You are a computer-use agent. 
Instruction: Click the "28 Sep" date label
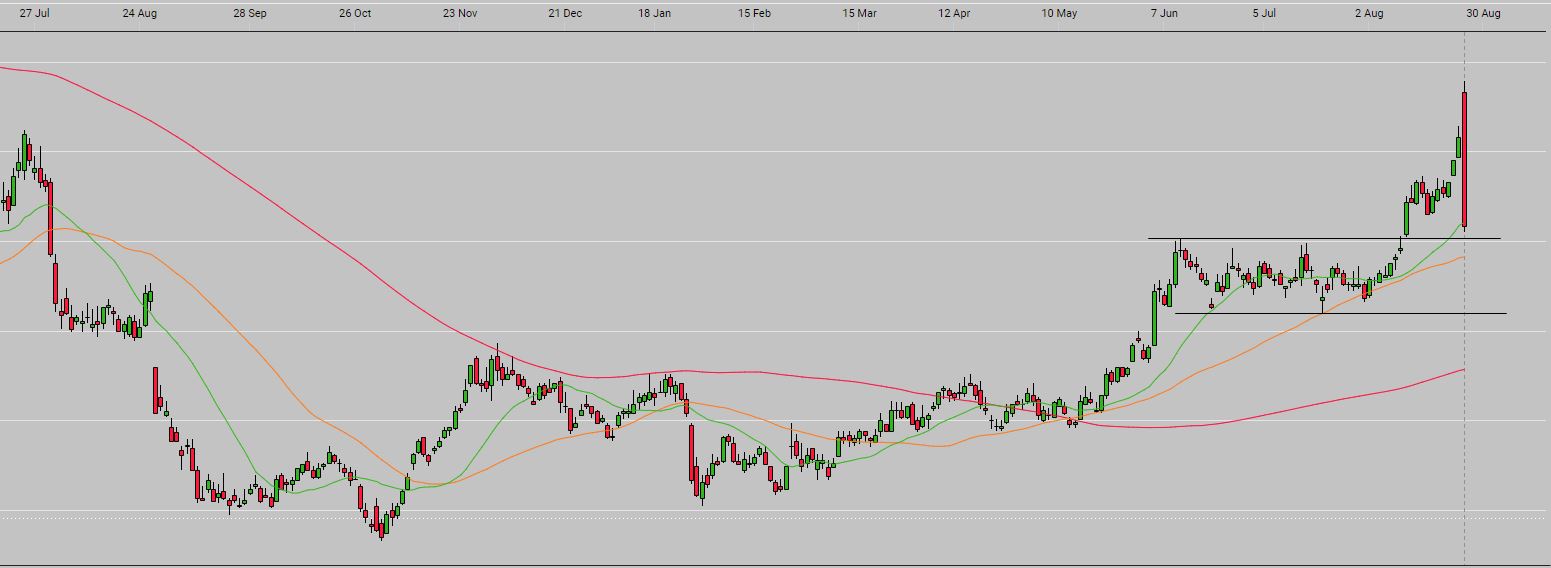(x=249, y=14)
